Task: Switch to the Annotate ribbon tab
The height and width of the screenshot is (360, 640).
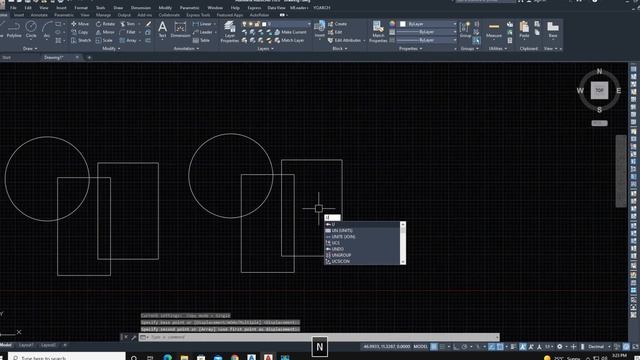Action: (x=39, y=15)
